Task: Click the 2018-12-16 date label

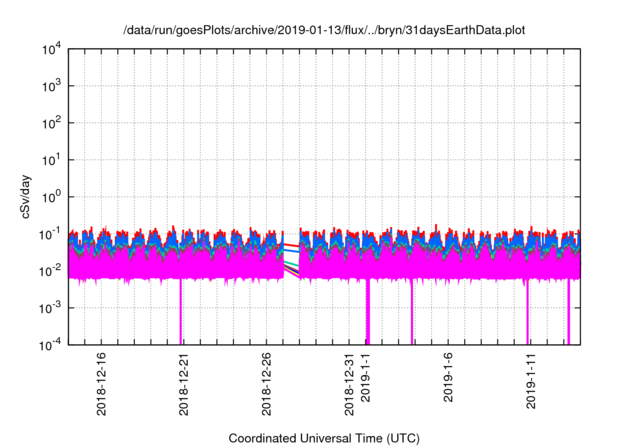Action: tap(101, 384)
